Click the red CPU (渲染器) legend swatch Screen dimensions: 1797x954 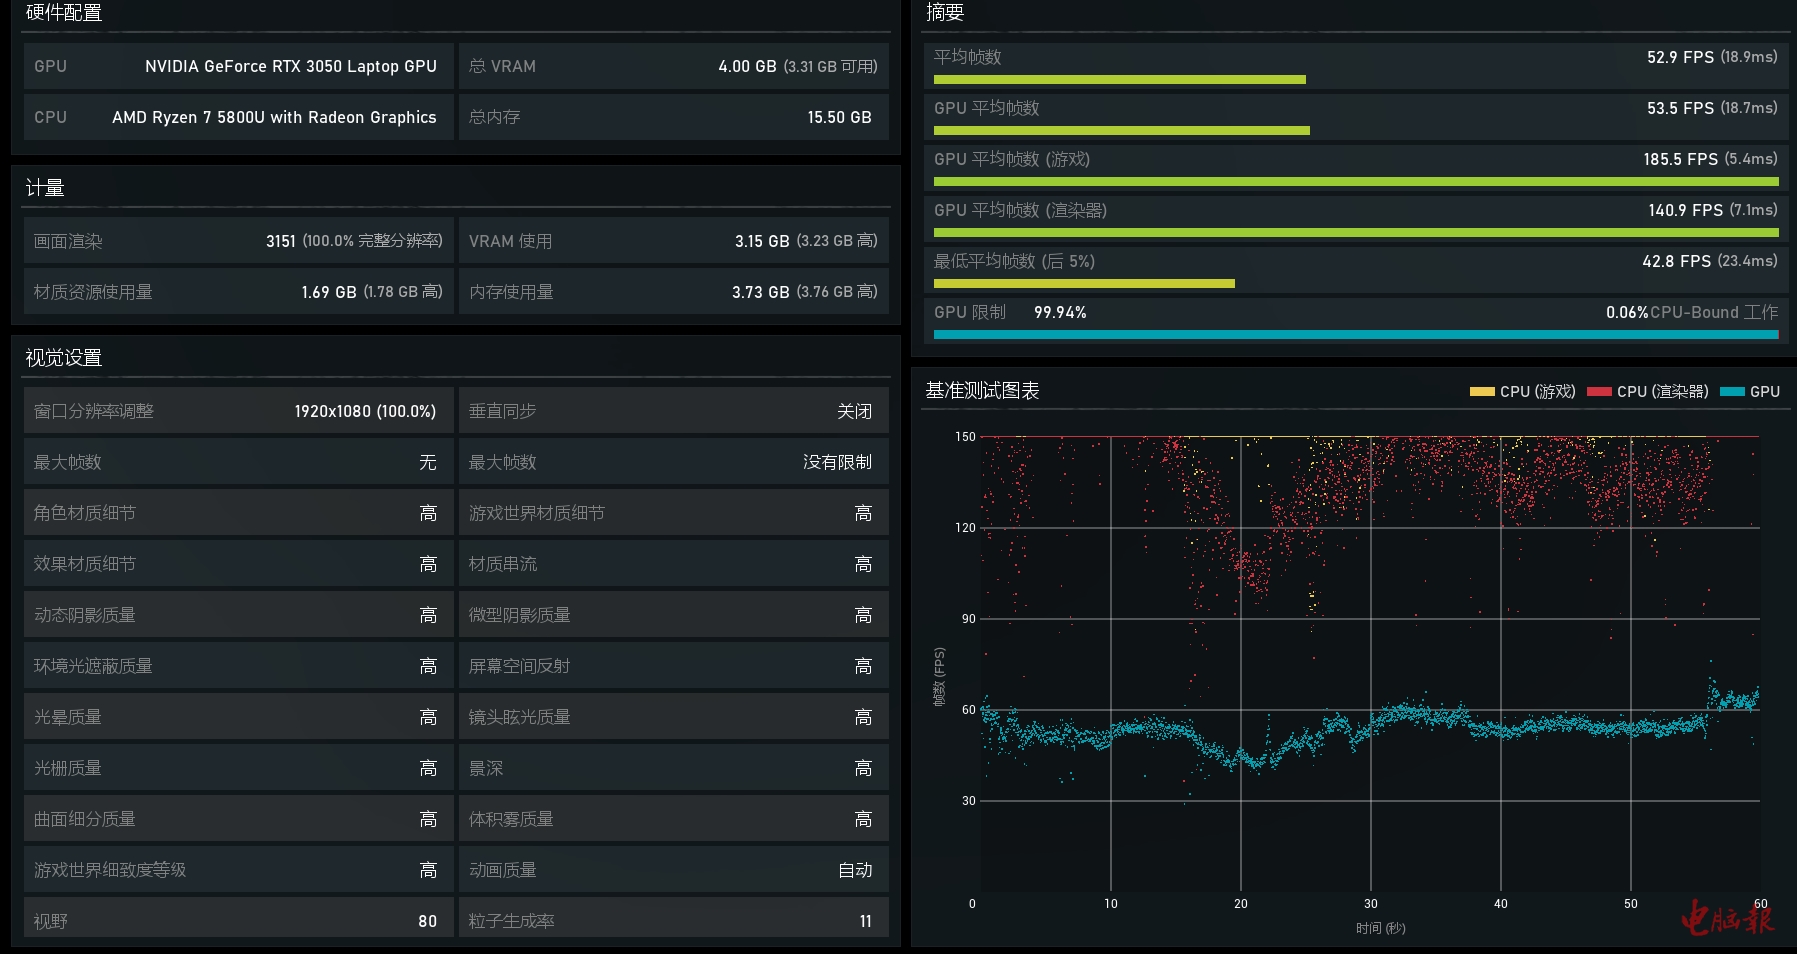click(1599, 392)
